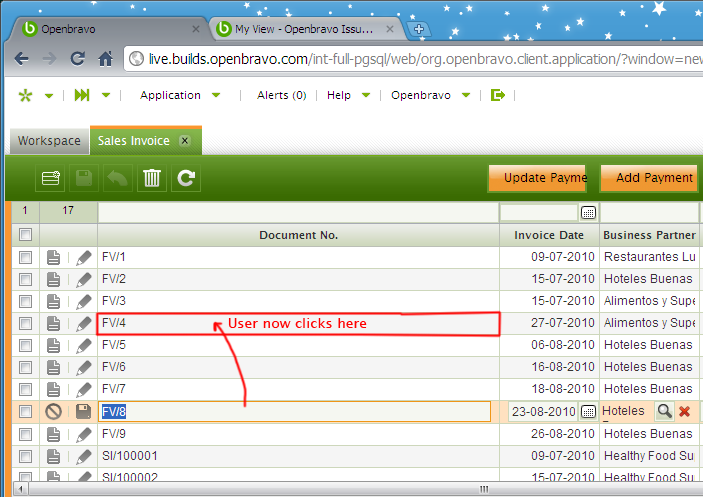Viewport: 703px width, 497px height.
Task: Check the SI/100001 row checkbox
Action: pos(26,456)
